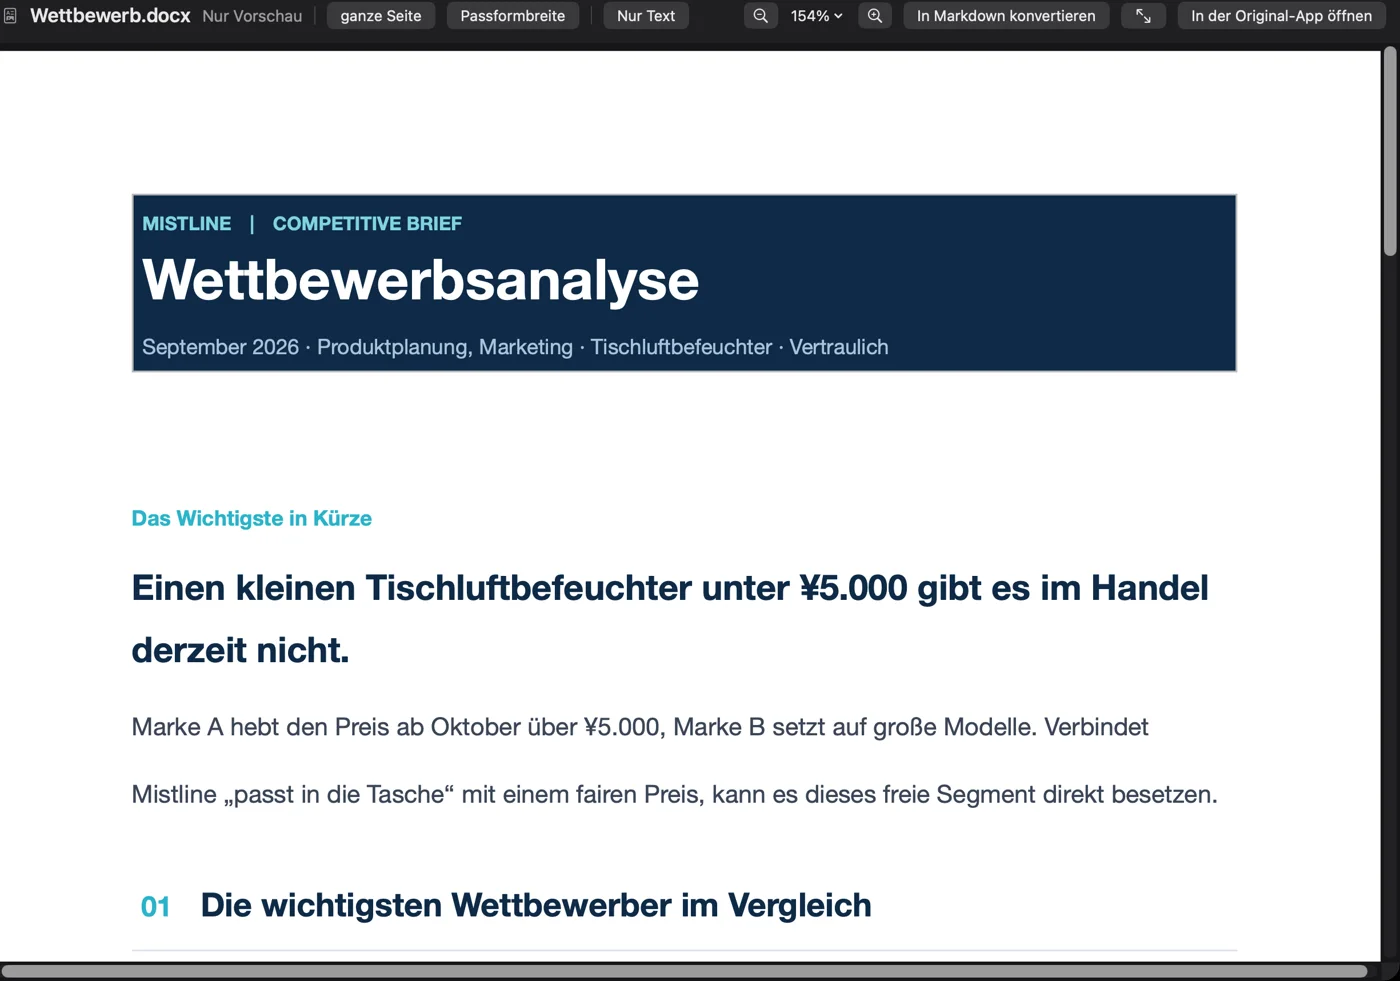Zoom in with the magnifier plus icon
The width and height of the screenshot is (1400, 981).
[875, 16]
